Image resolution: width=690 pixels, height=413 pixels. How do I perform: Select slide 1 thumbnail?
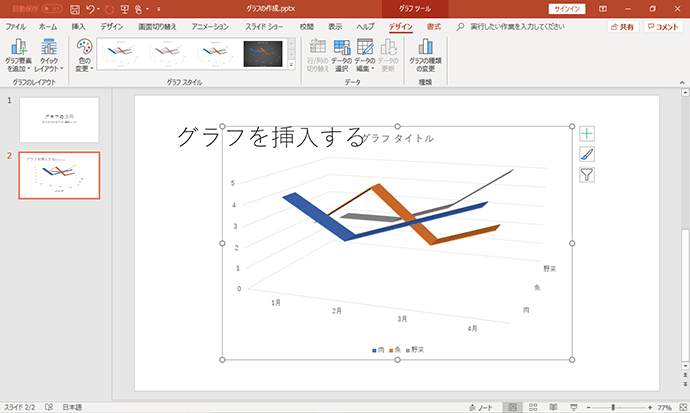tap(59, 120)
